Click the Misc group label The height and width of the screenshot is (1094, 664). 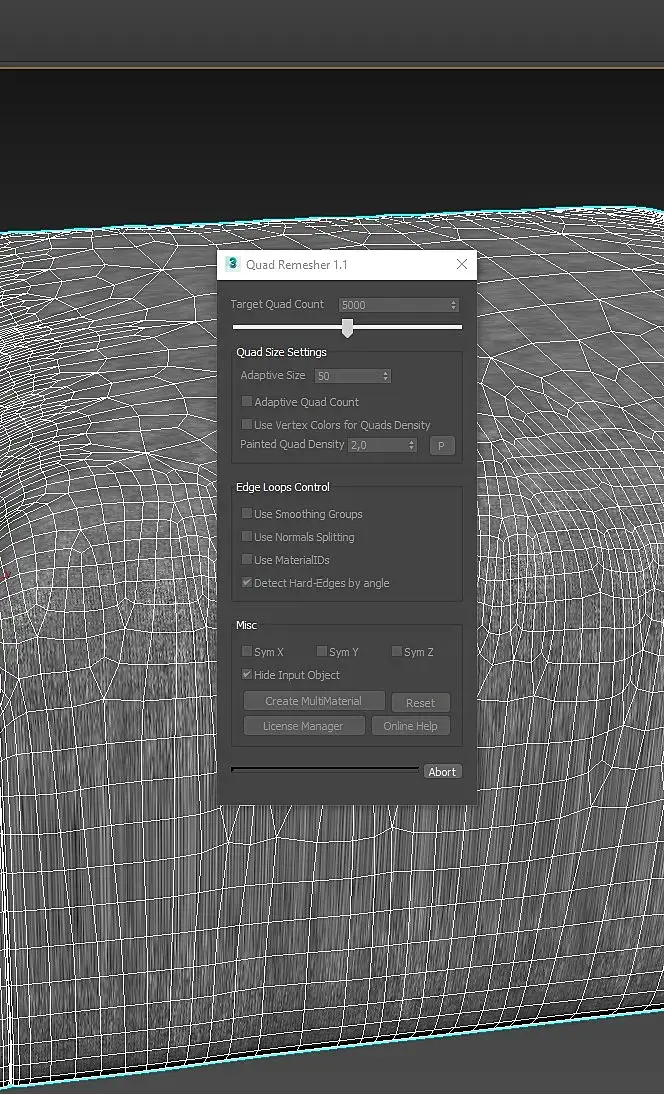(246, 625)
